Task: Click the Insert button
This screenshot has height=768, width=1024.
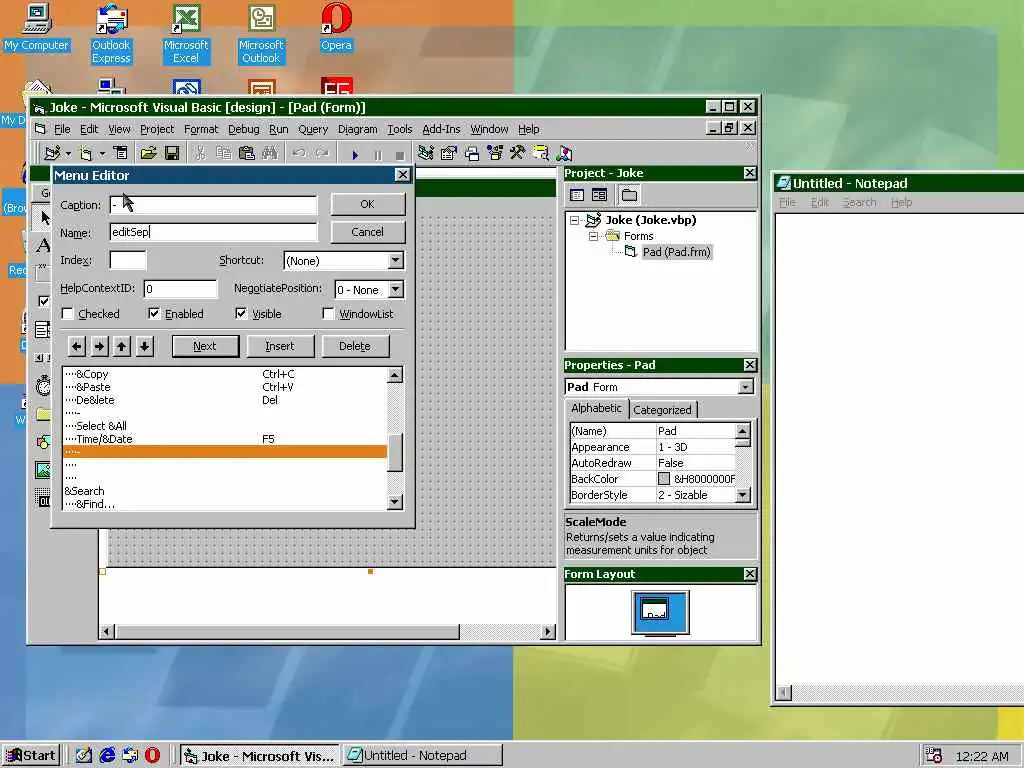Action: coord(280,346)
